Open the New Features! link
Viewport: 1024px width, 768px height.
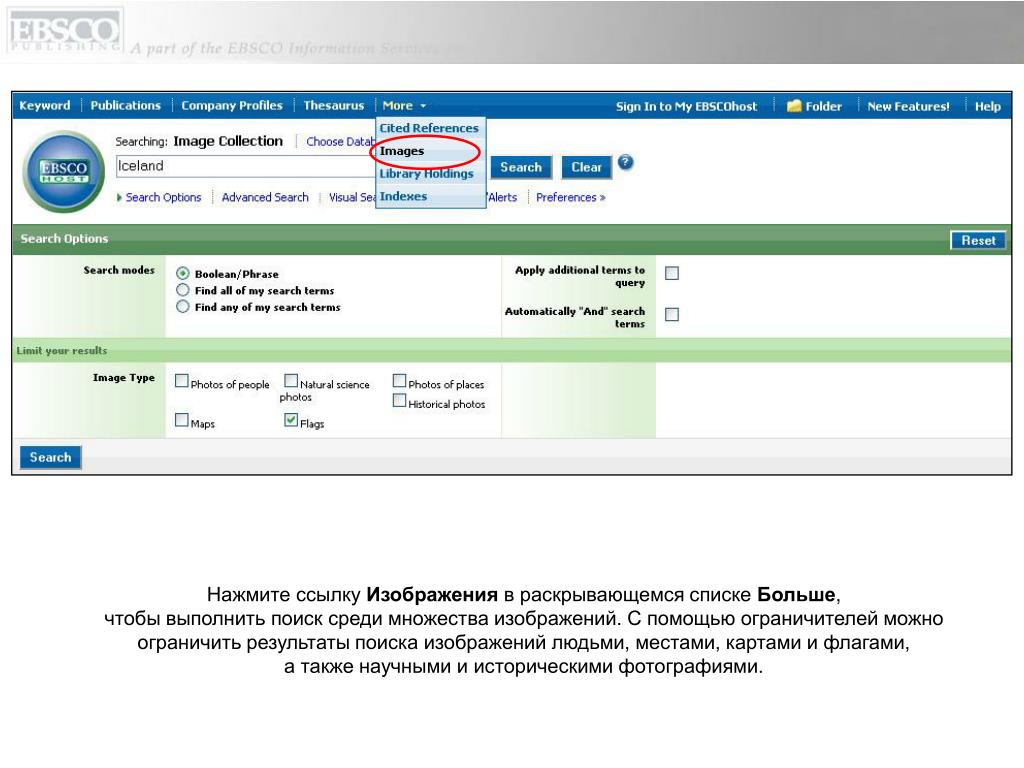tap(908, 106)
